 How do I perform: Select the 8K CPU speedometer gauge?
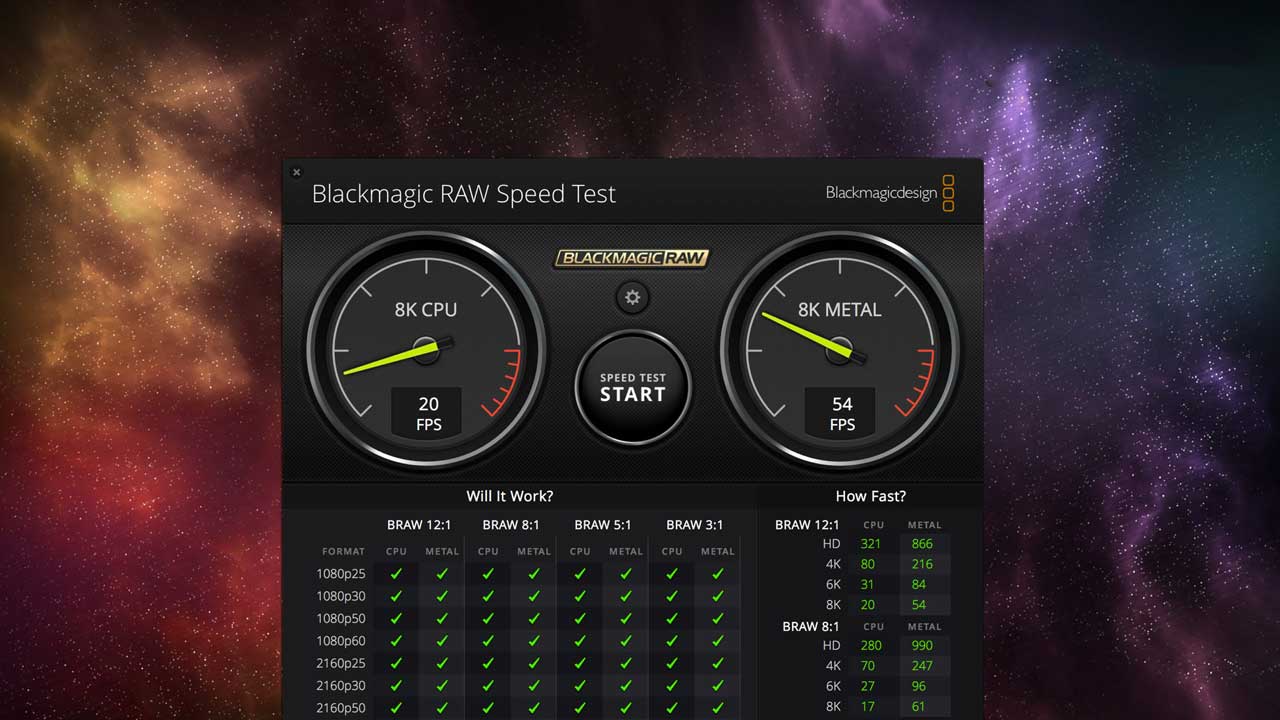click(428, 350)
